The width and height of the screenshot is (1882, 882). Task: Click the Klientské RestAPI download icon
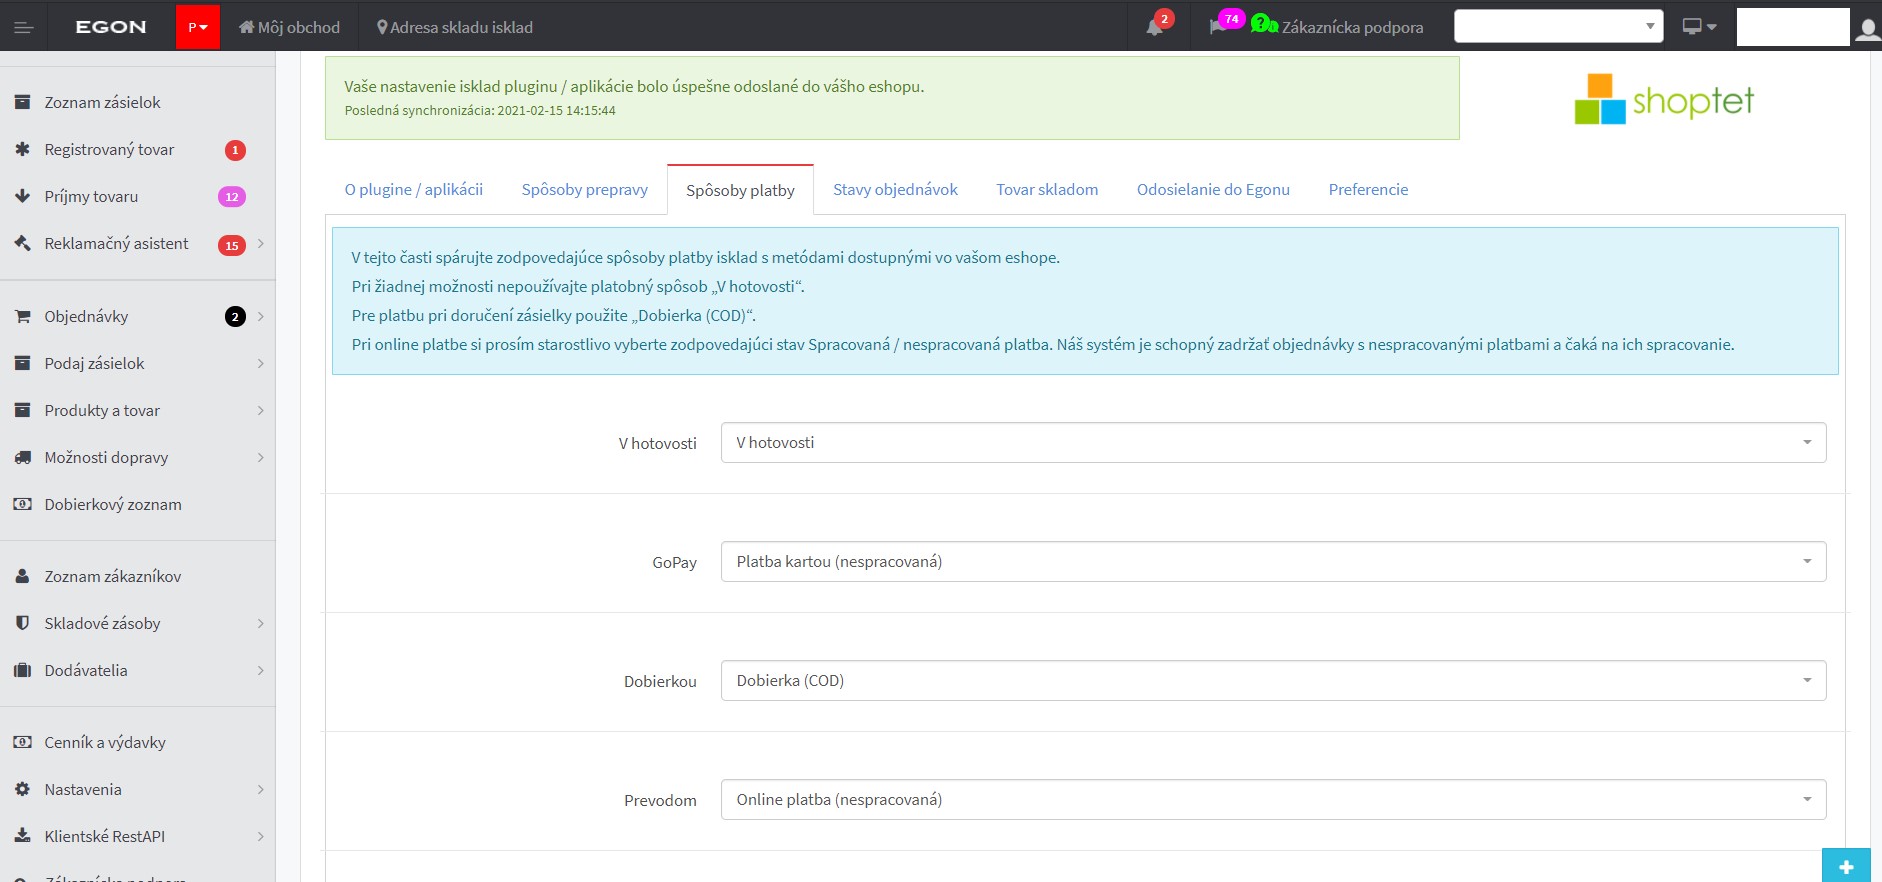tap(22, 836)
